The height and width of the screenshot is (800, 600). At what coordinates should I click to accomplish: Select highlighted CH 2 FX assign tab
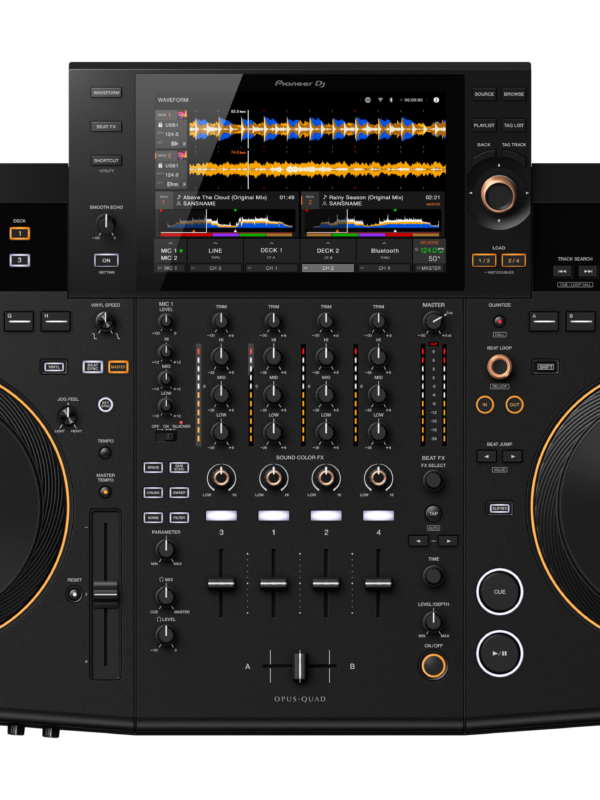pyautogui.click(x=328, y=268)
